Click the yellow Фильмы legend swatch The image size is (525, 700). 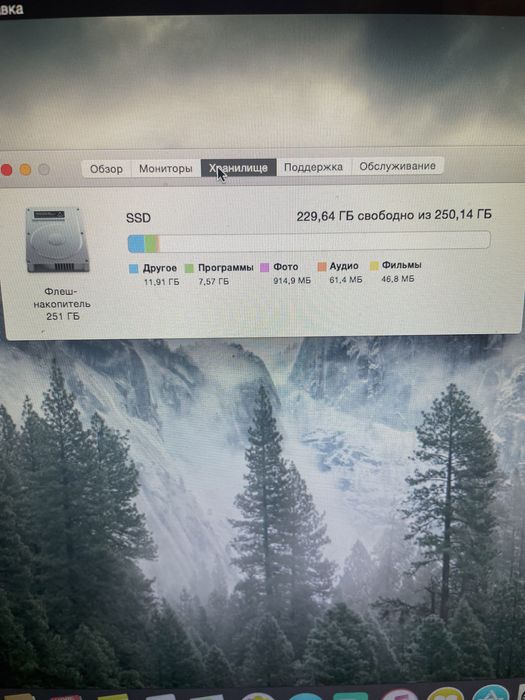click(374, 266)
